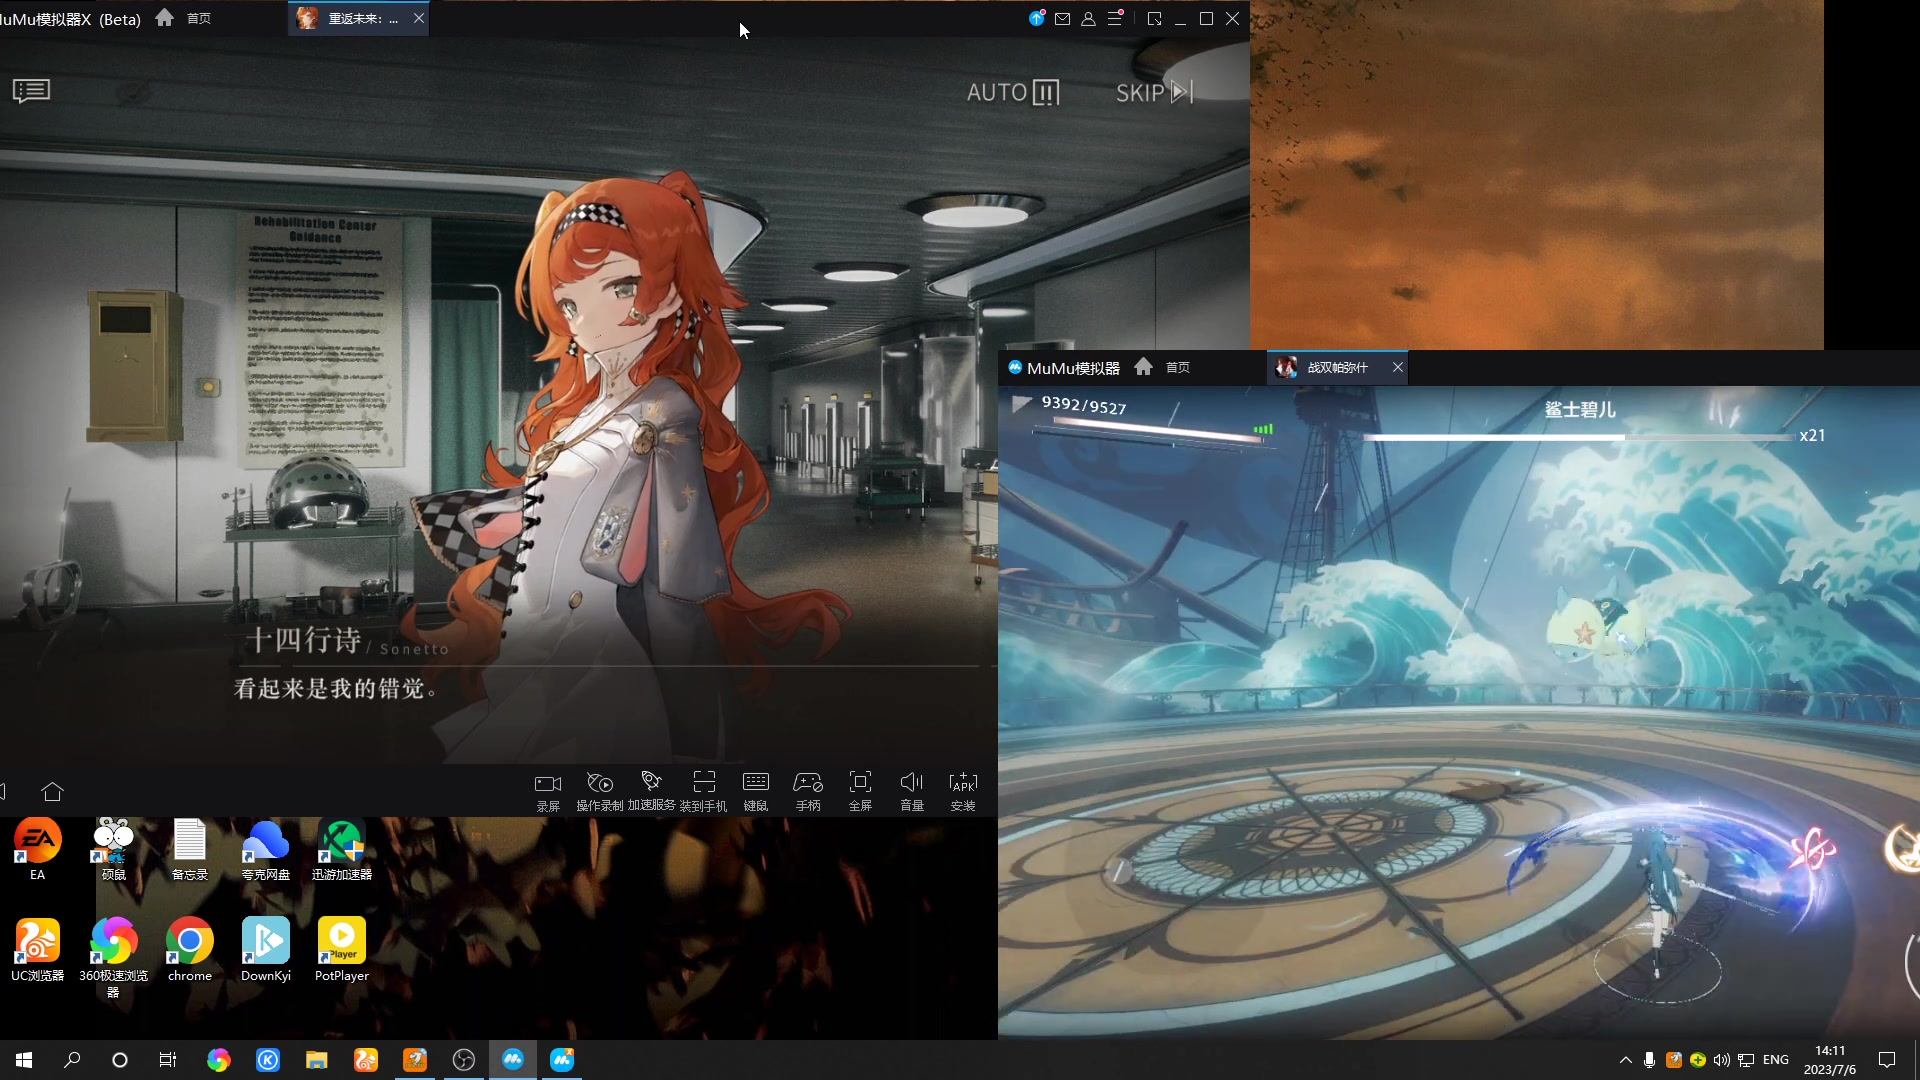Click the tray speaker volume icon

1722,1060
